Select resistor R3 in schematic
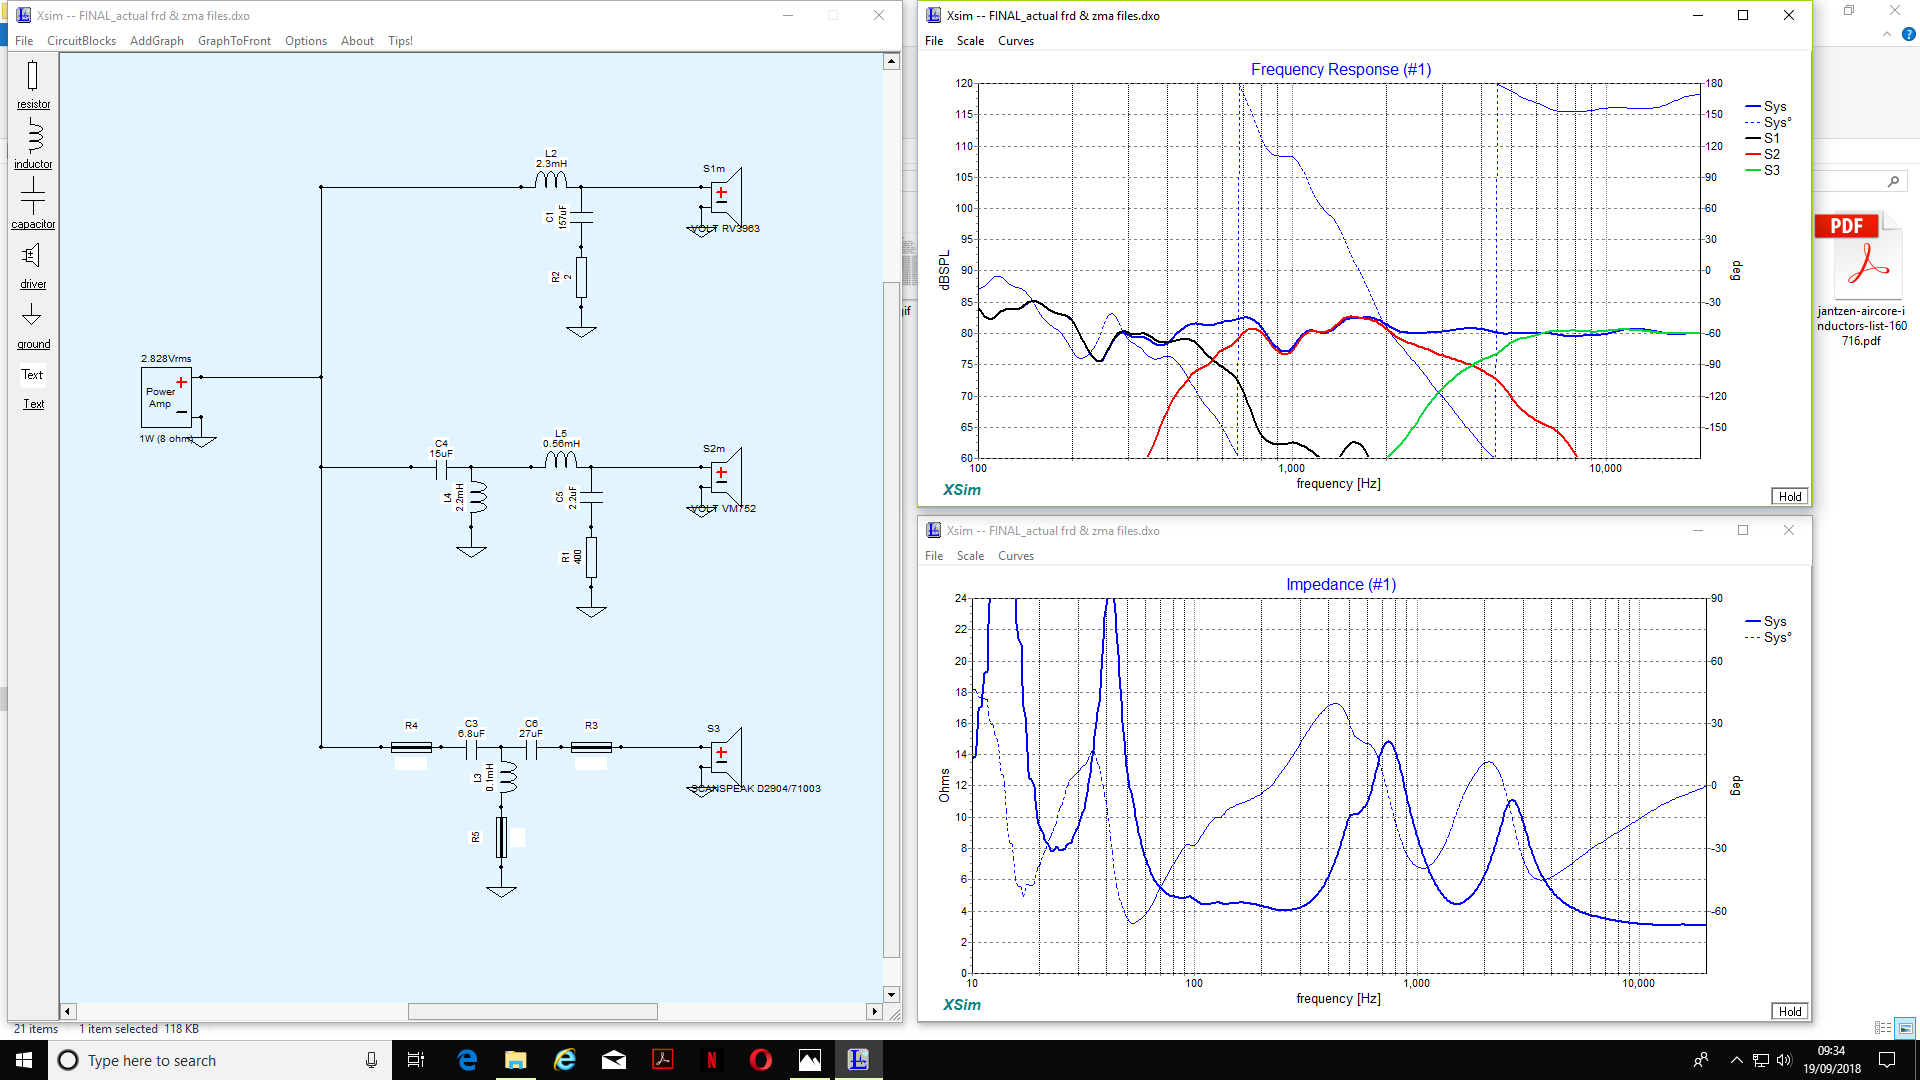1920x1080 pixels. click(x=591, y=747)
